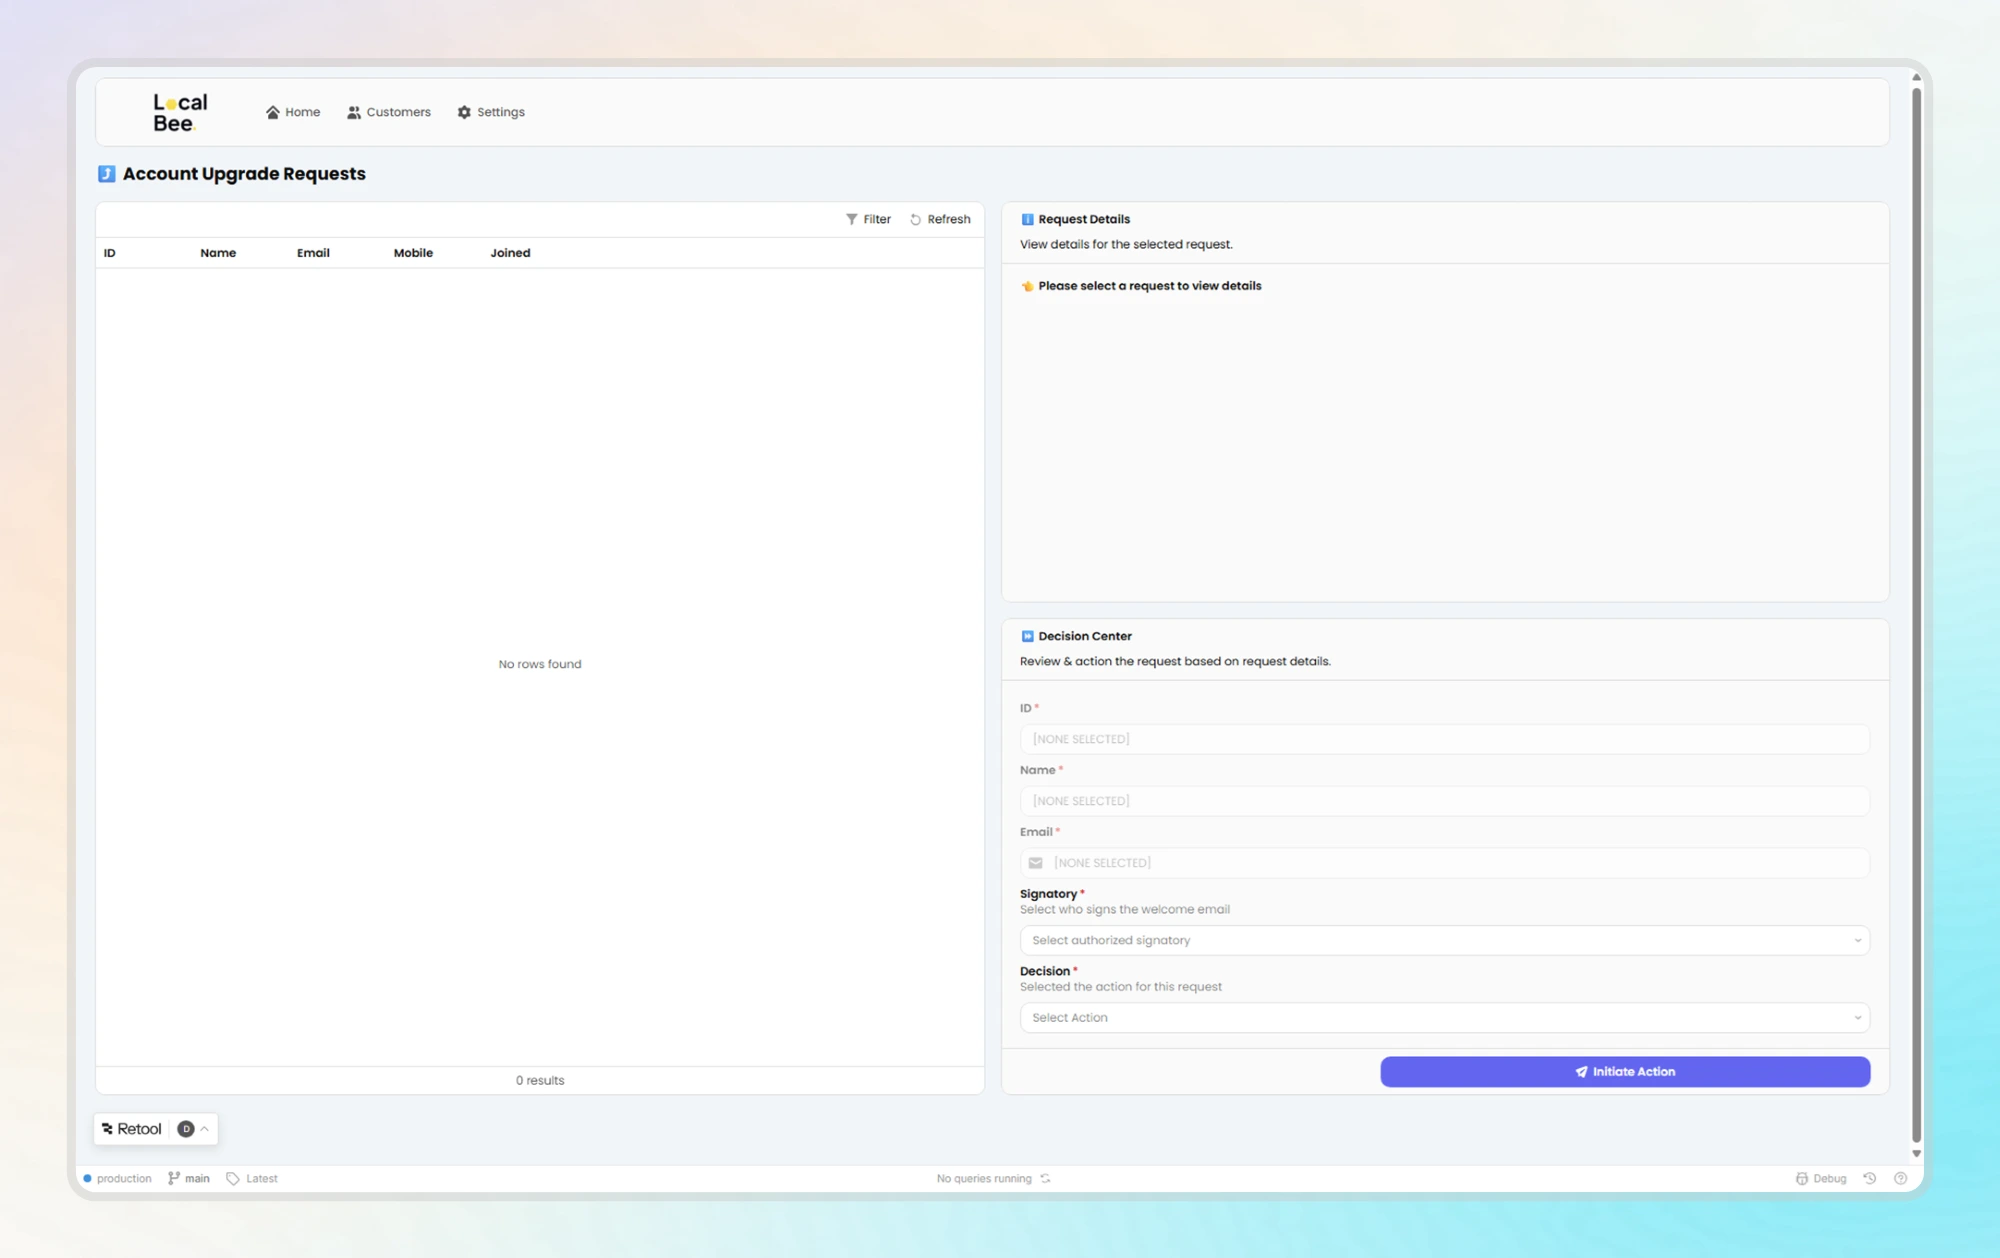Image resolution: width=2000 pixels, height=1258 pixels.
Task: Click the production environment indicator
Action: tap(117, 1179)
